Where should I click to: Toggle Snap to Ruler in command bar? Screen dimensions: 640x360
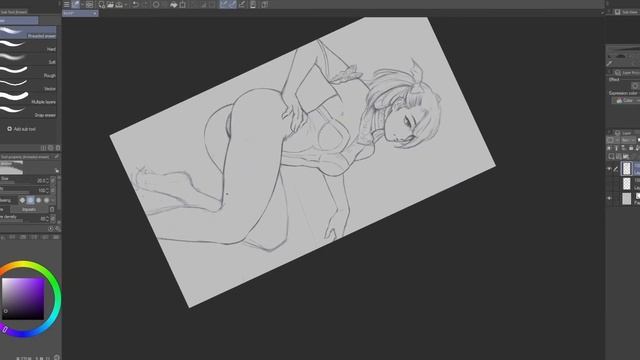point(224,5)
